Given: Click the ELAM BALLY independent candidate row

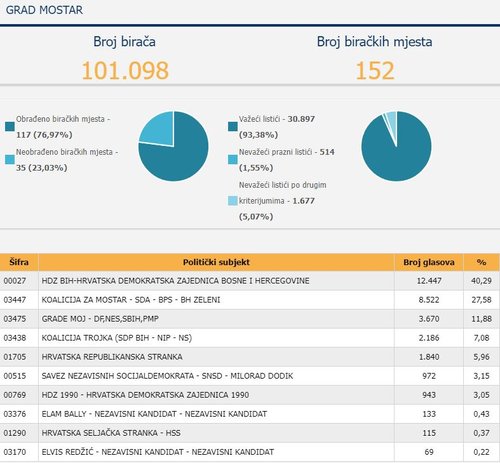Looking at the screenshot, I should tap(250, 414).
